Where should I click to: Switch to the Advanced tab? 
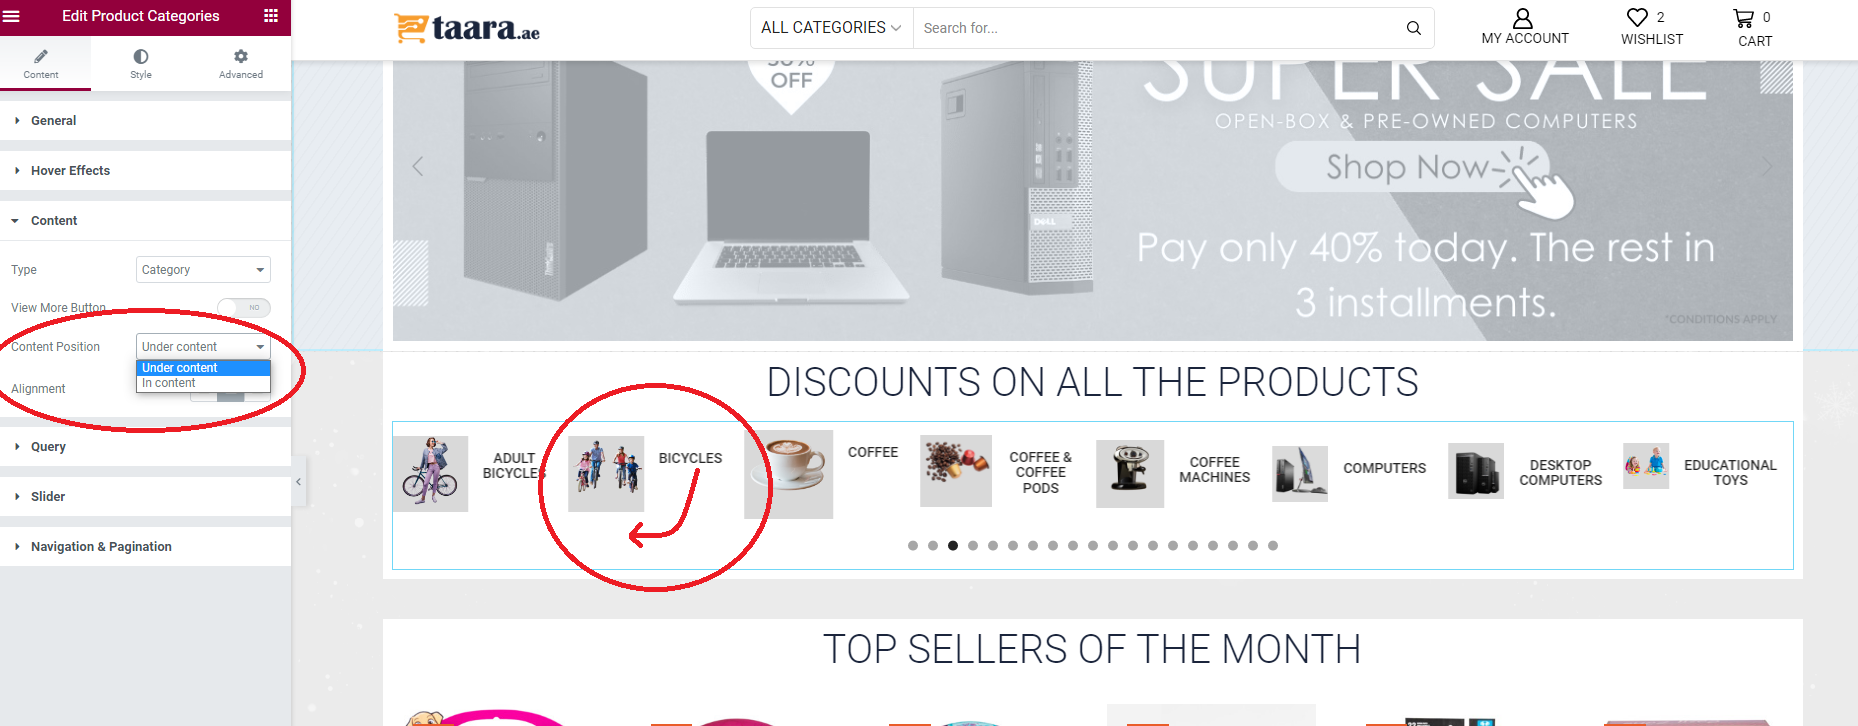click(241, 64)
